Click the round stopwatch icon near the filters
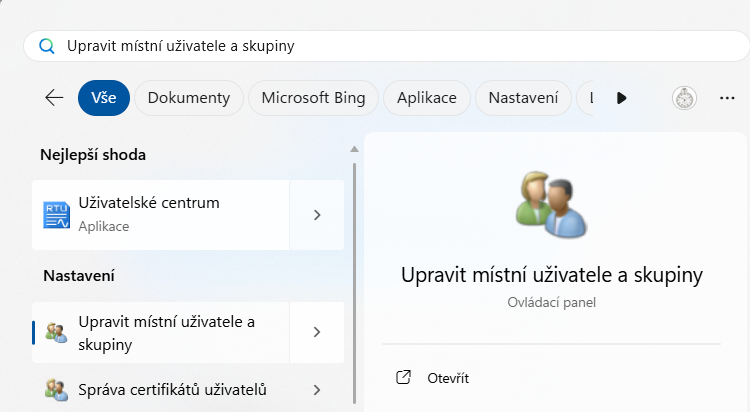Image resolution: width=750 pixels, height=412 pixels. pos(685,98)
